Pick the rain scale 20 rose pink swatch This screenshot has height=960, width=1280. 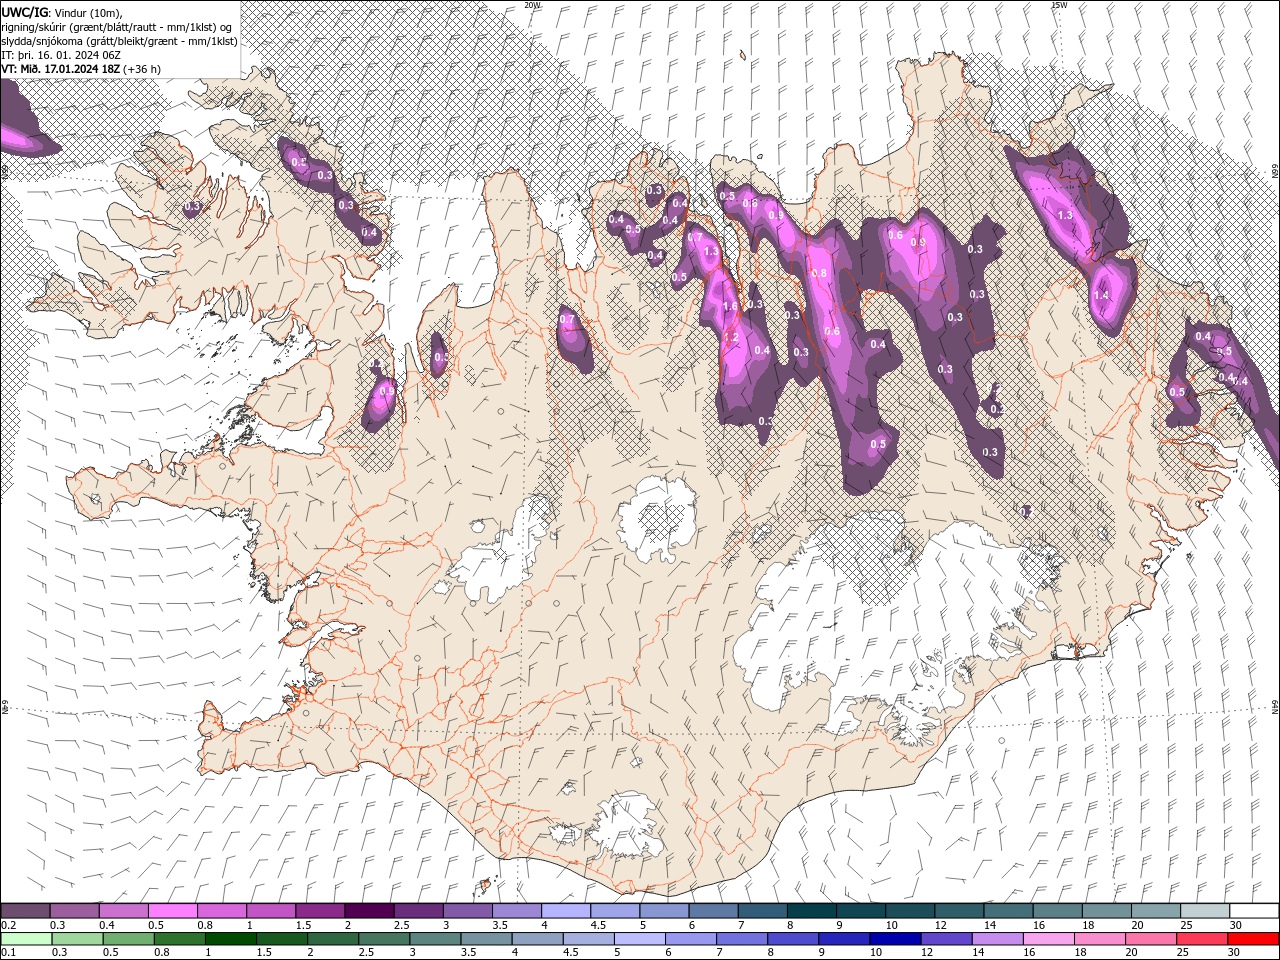[1150, 938]
